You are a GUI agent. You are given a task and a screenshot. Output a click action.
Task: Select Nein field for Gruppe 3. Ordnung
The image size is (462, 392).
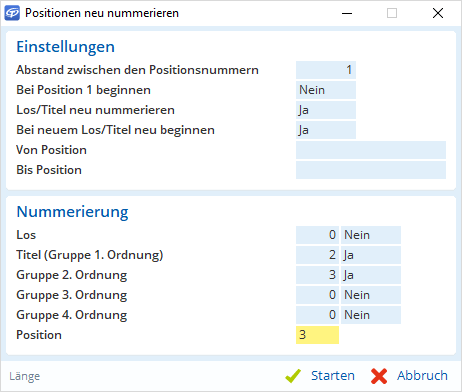(371, 295)
